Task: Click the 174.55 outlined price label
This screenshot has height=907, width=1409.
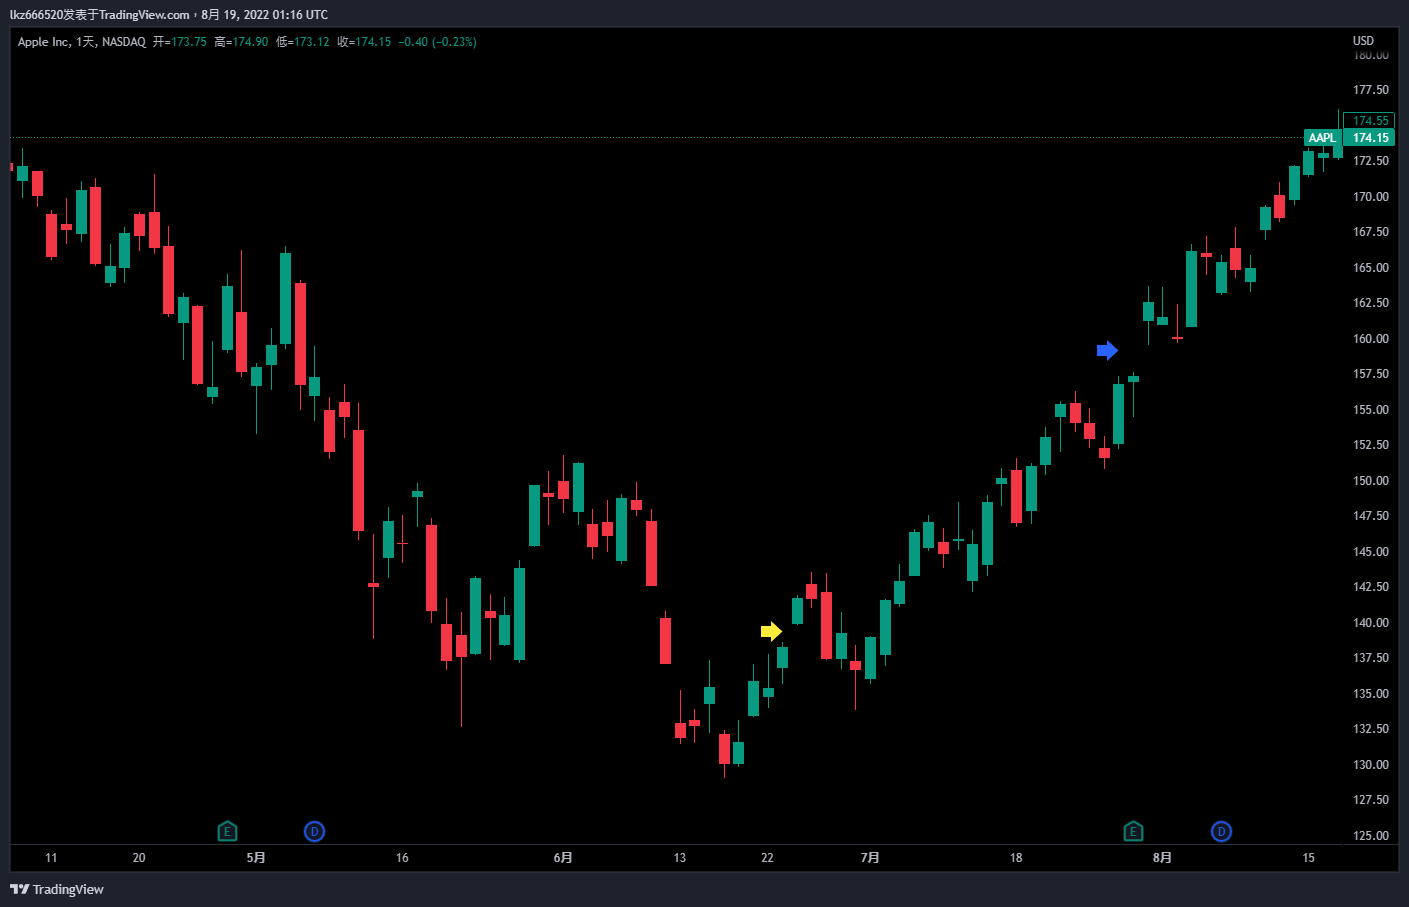Action: point(1369,121)
